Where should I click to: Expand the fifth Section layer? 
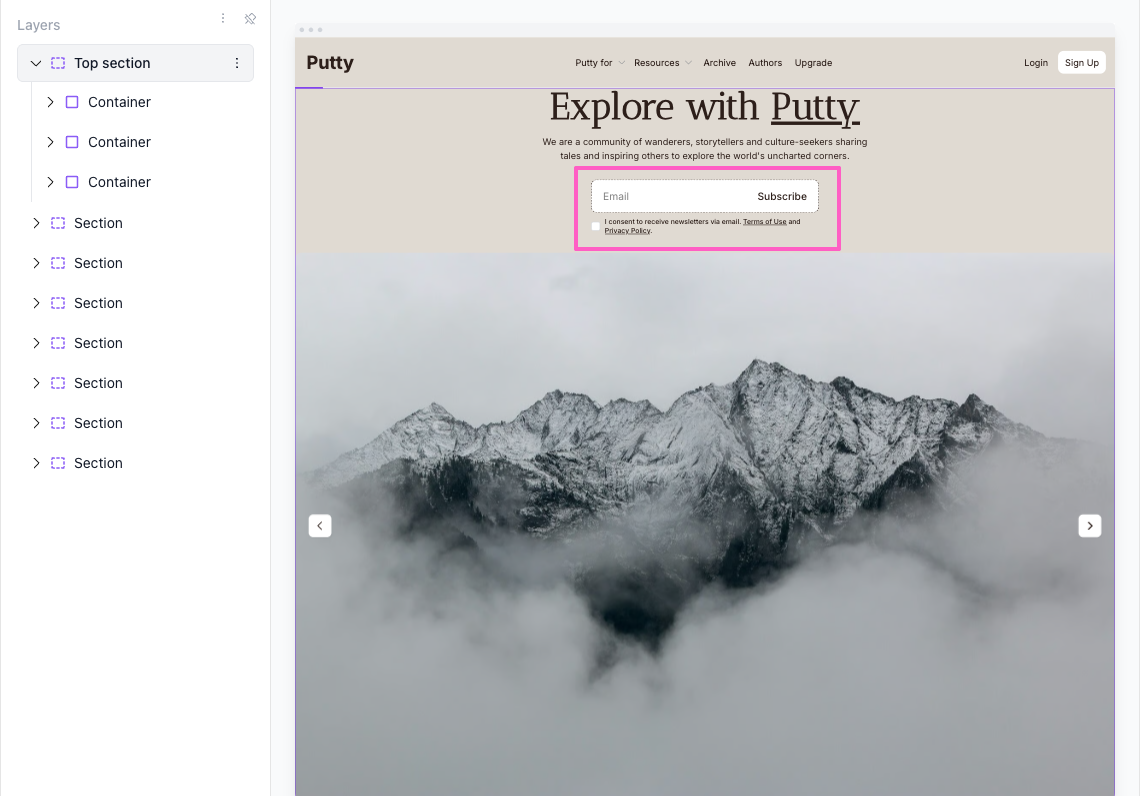36,383
